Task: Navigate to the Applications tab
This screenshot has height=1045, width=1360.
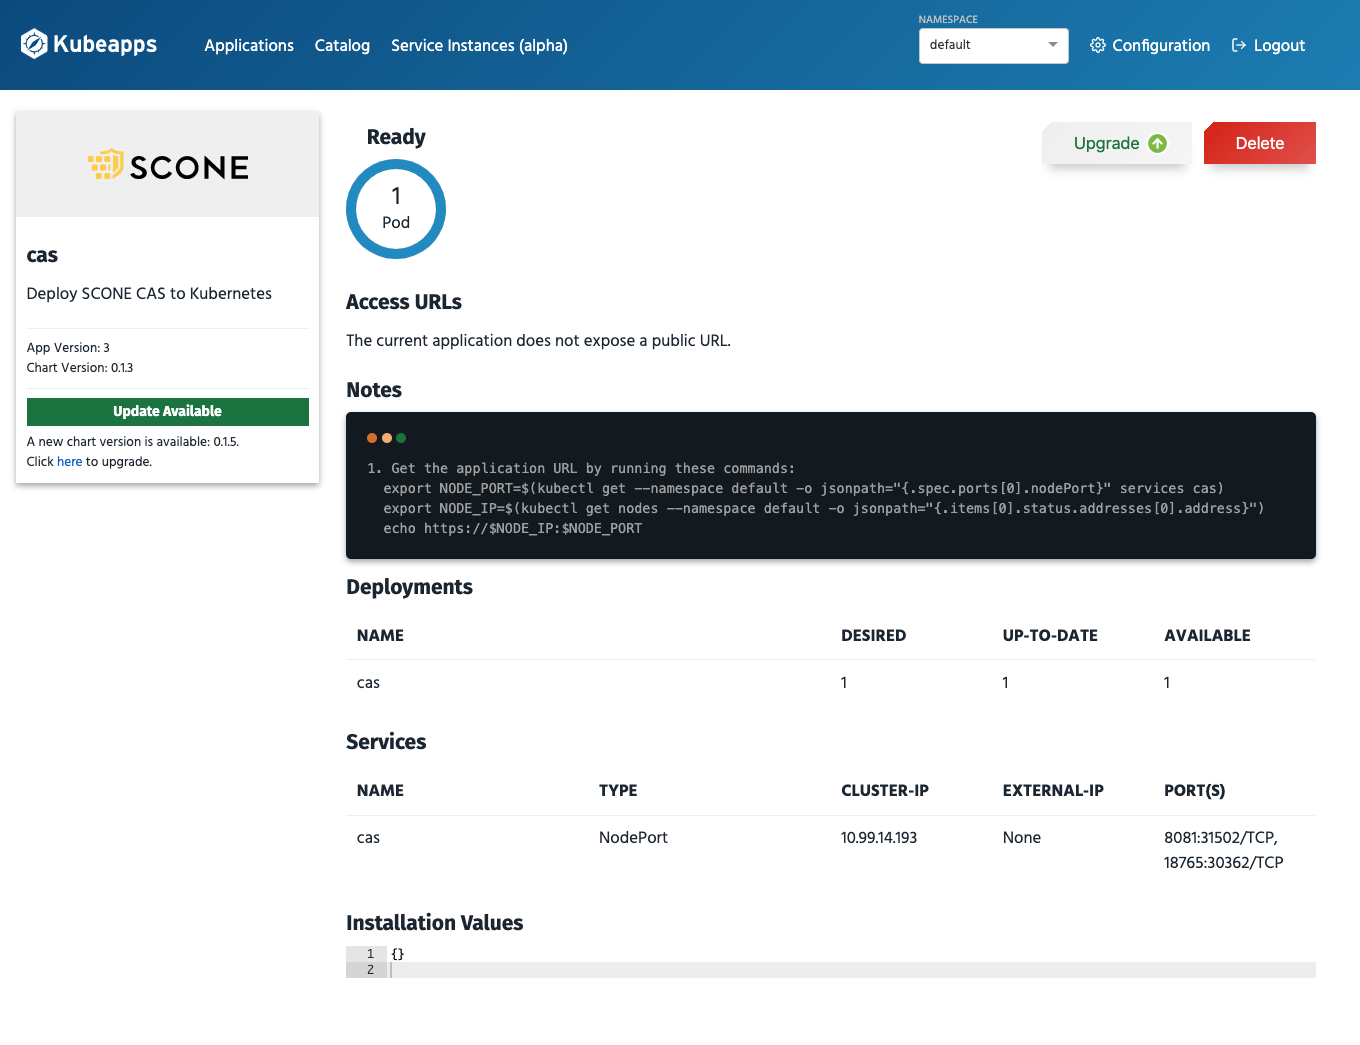Action: pos(249,45)
